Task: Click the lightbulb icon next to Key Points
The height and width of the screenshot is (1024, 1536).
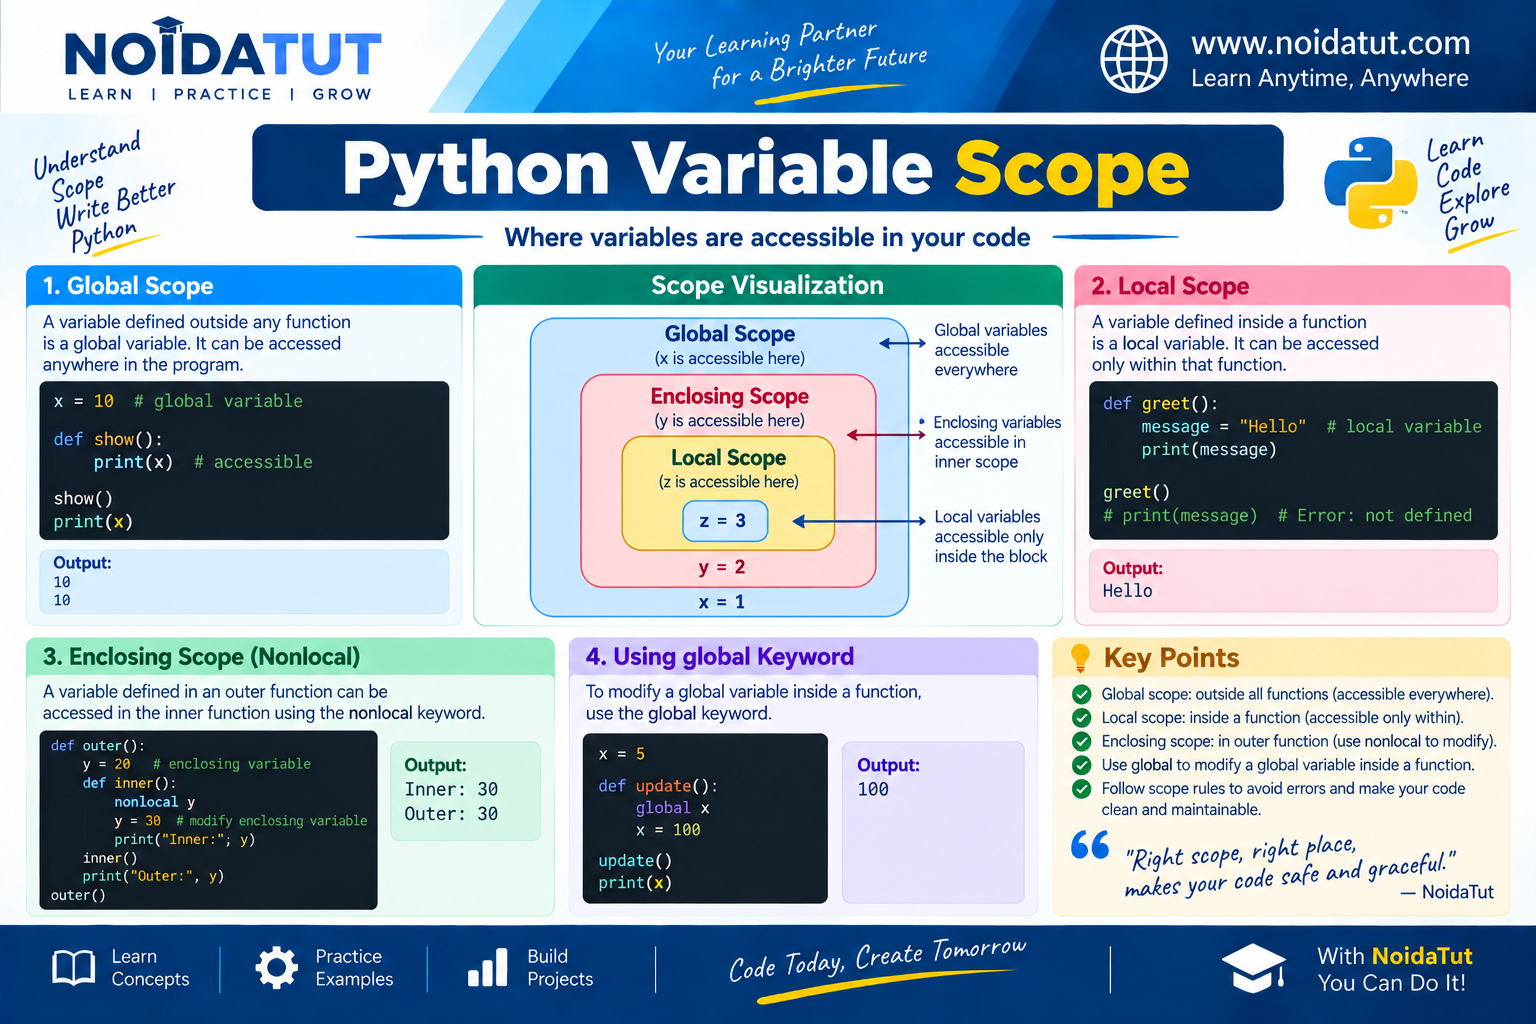Action: [x=1080, y=657]
